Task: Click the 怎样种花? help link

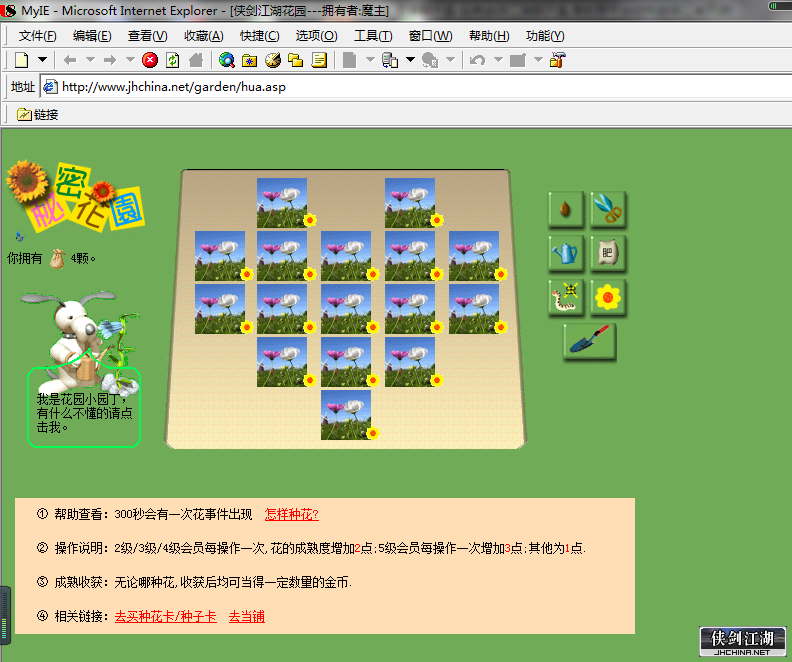Action: (292, 515)
